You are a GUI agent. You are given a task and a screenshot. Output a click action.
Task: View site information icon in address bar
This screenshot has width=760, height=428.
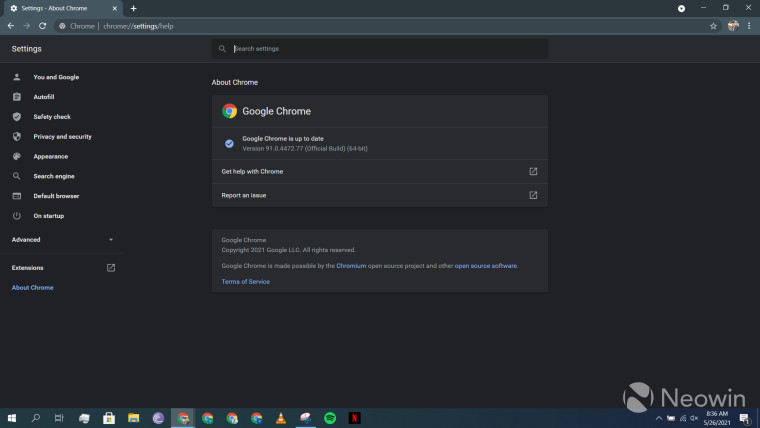point(62,26)
